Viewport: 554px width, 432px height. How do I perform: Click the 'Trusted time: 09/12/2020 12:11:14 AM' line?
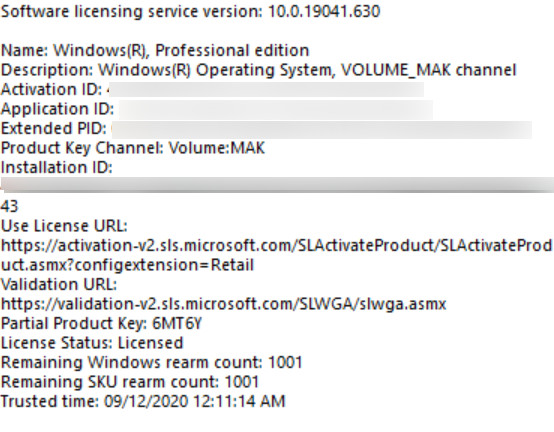pos(143,401)
